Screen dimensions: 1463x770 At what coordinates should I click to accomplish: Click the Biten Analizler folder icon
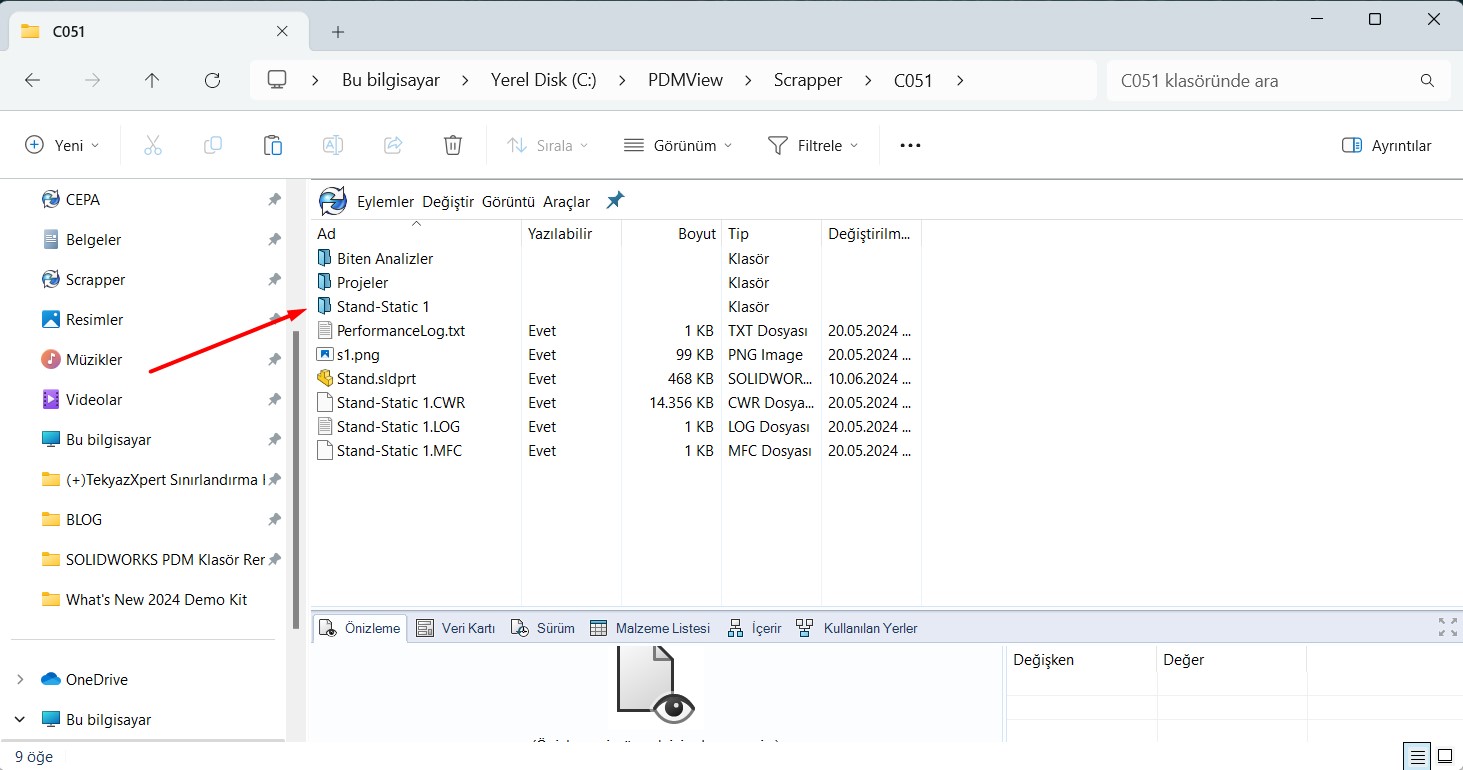point(324,259)
